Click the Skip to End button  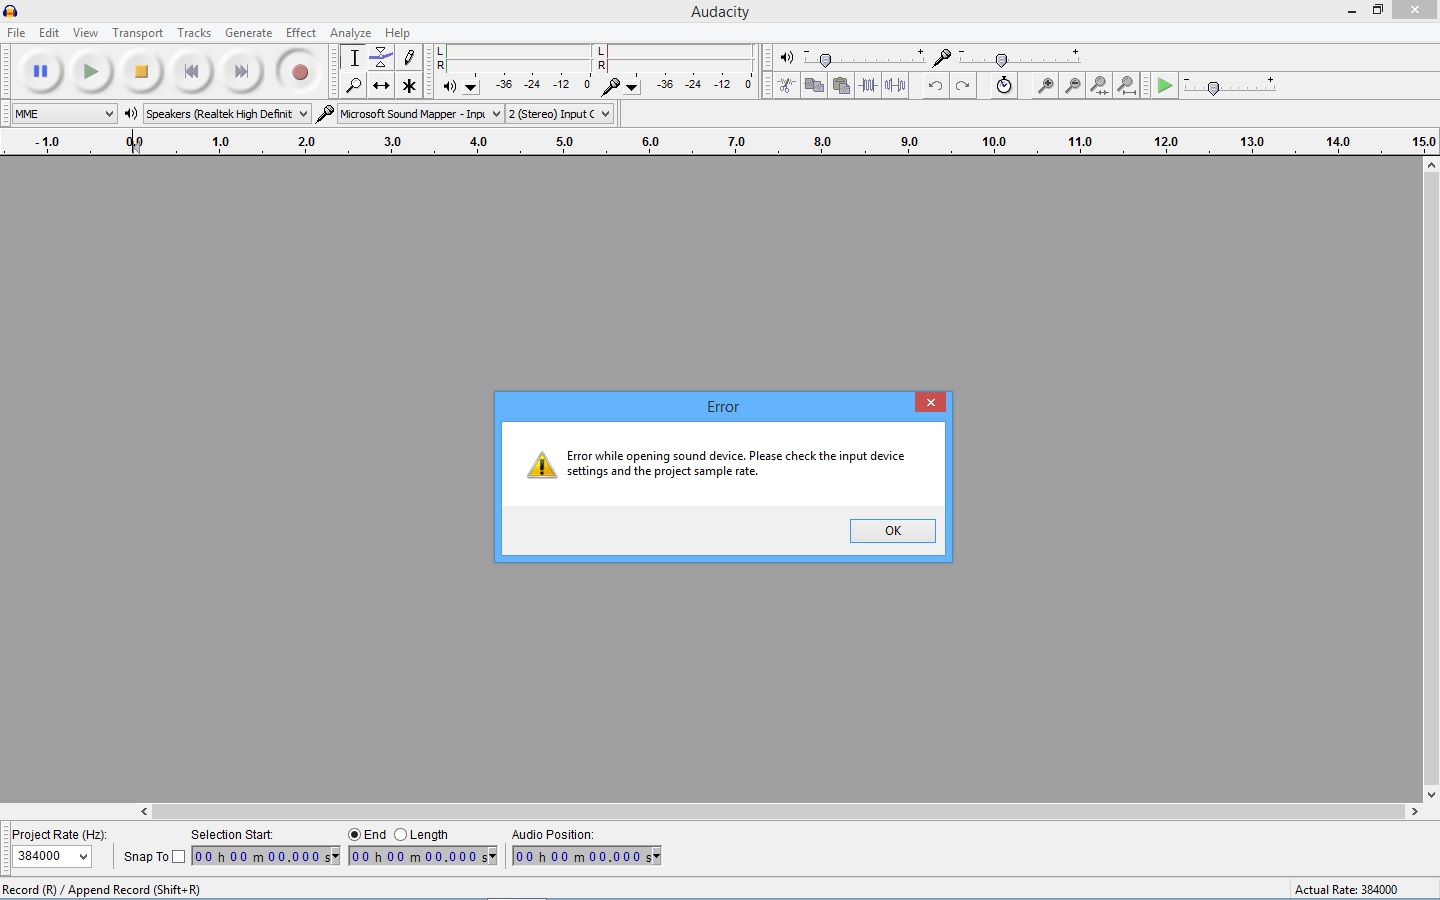(241, 72)
